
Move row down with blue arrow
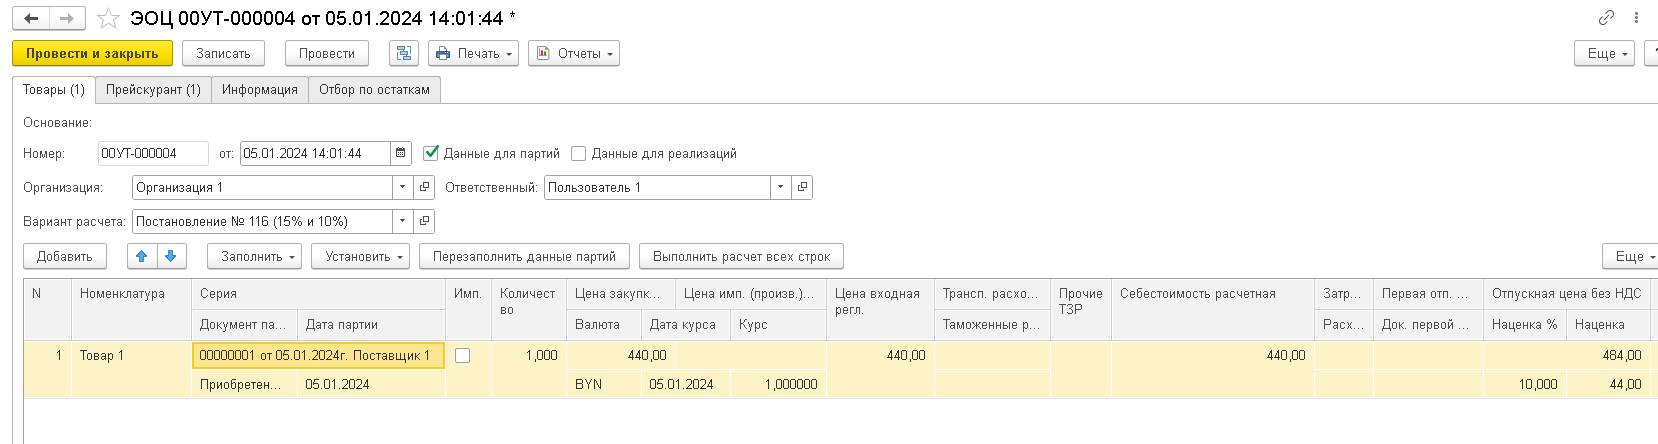point(171,256)
